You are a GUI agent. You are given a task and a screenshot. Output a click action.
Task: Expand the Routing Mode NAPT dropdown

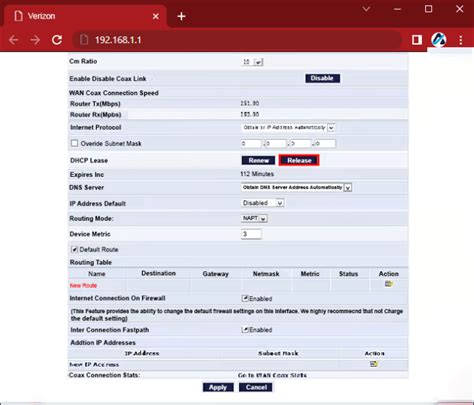[254, 218]
